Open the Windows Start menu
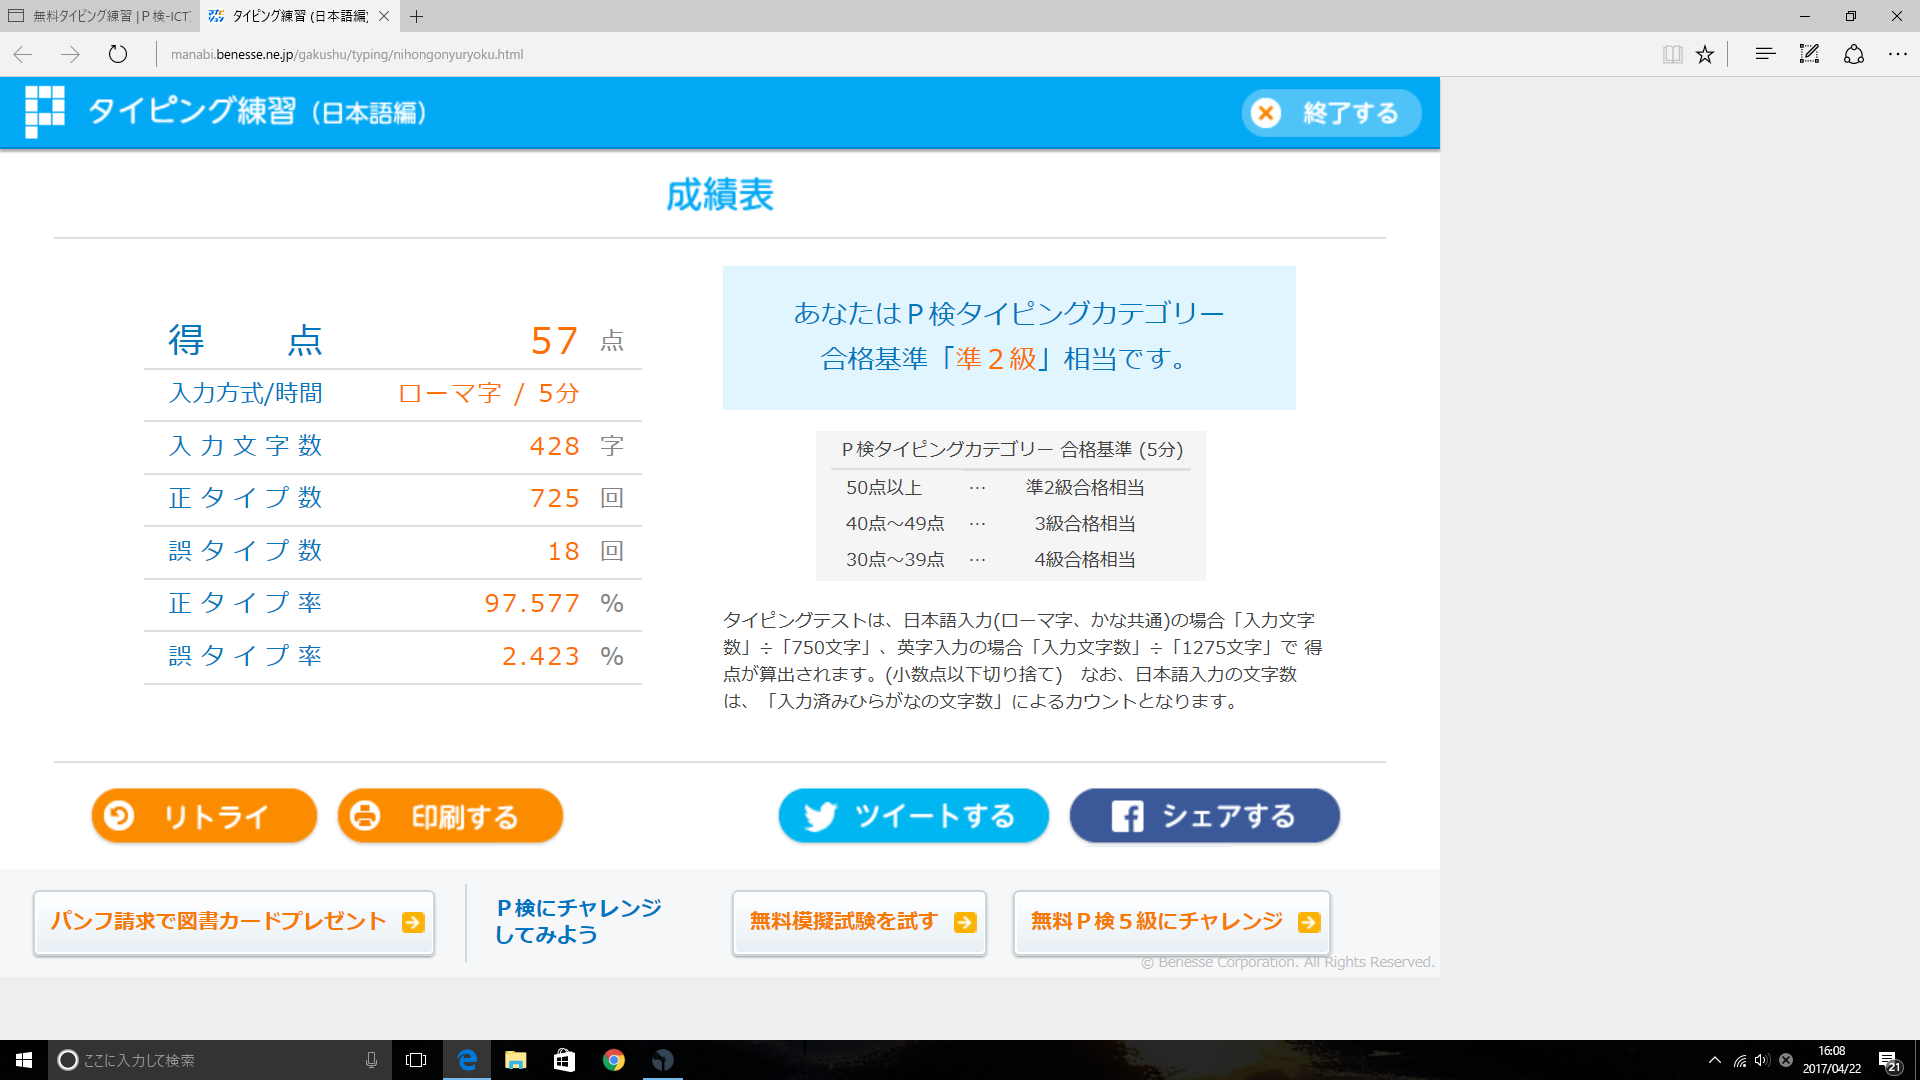This screenshot has width=1920, height=1080. coord(24,1060)
